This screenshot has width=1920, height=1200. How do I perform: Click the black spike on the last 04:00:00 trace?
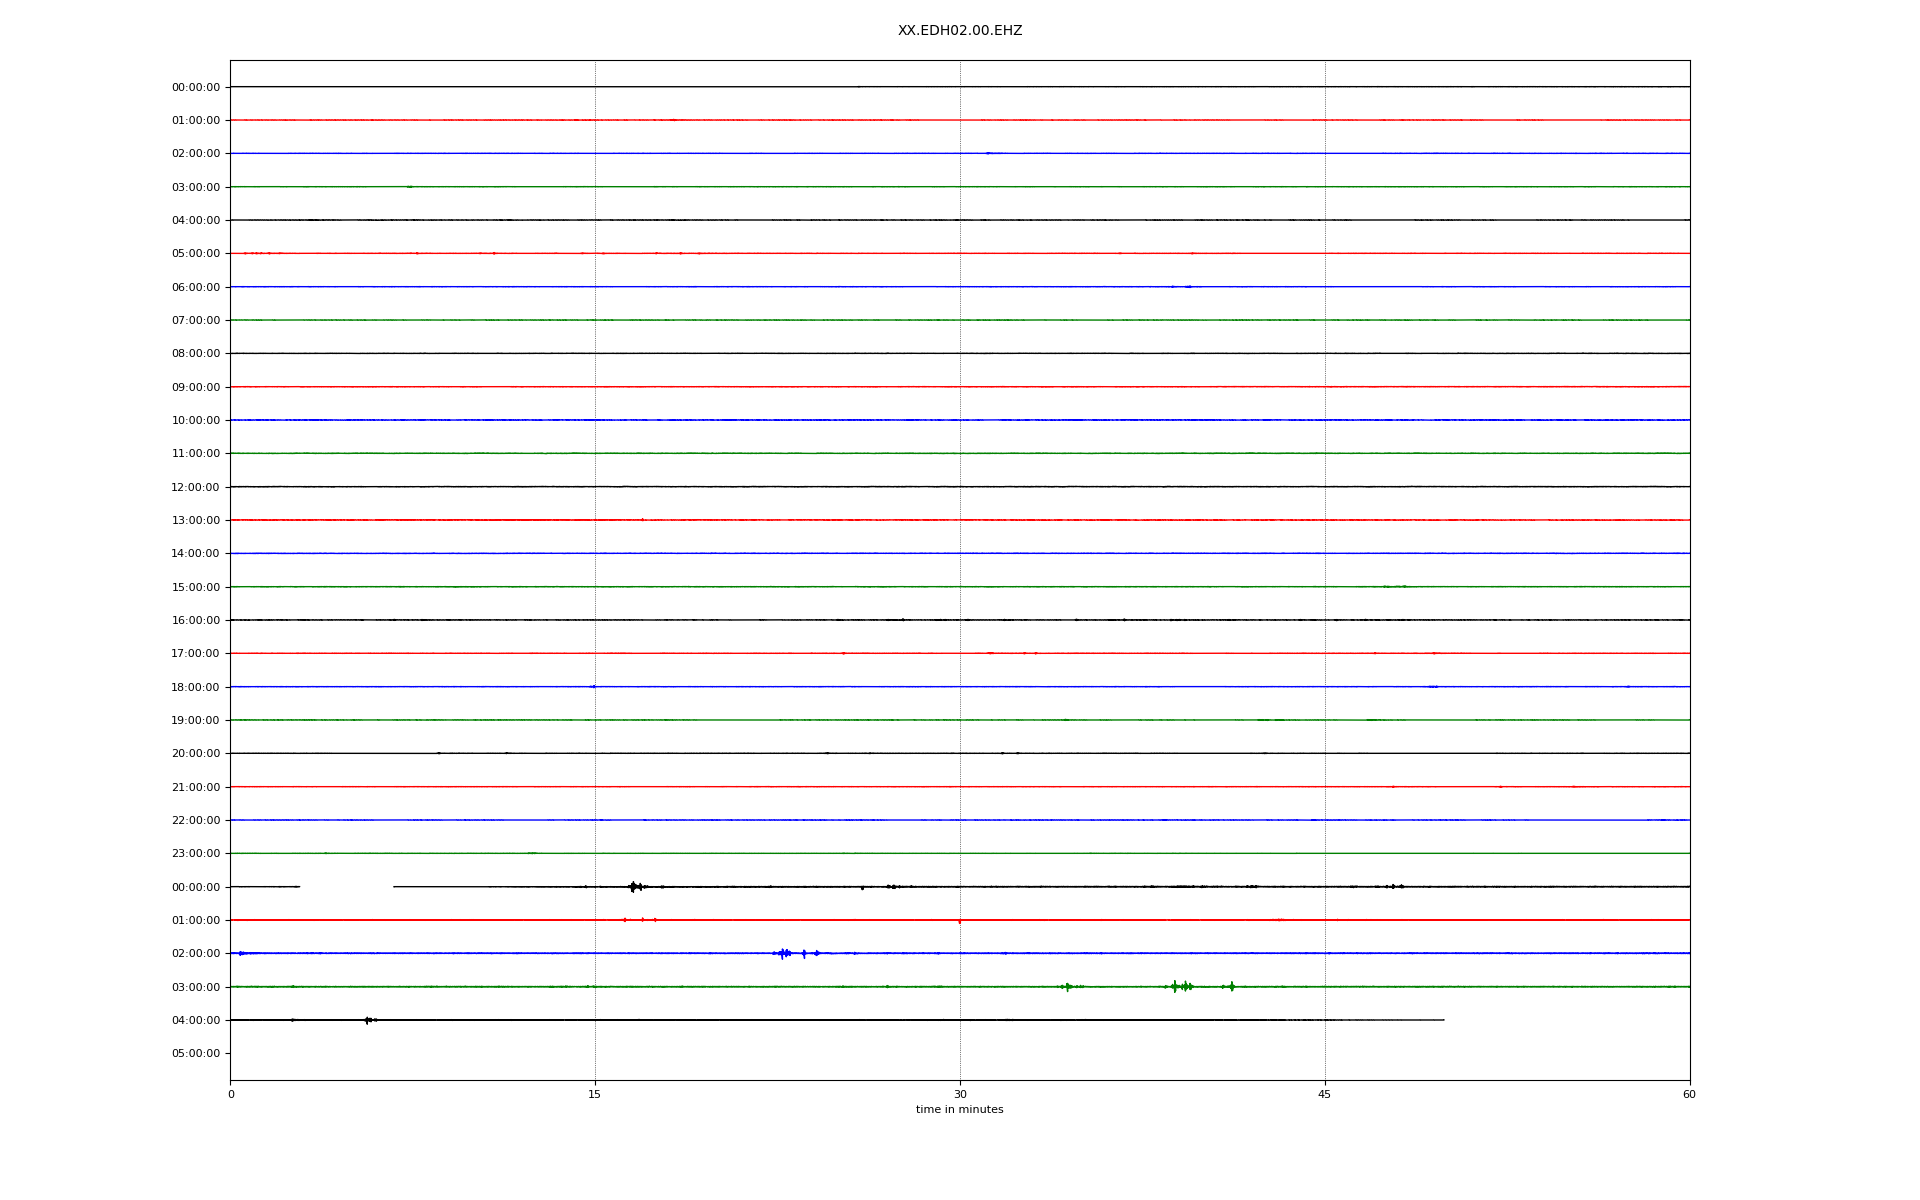tap(368, 1020)
